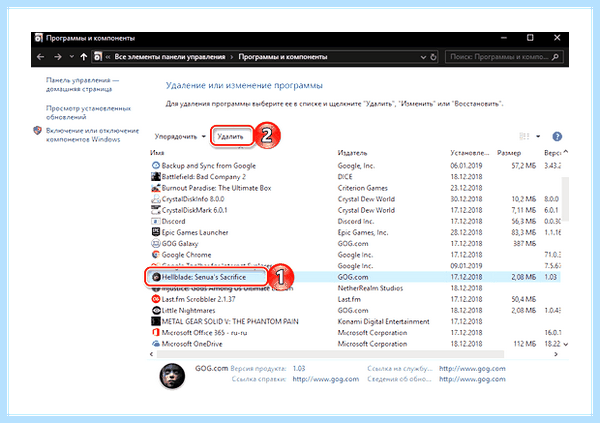The width and height of the screenshot is (600, 423).
Task: Click publisher text Konami Digital Entertainment
Action: 383,322
